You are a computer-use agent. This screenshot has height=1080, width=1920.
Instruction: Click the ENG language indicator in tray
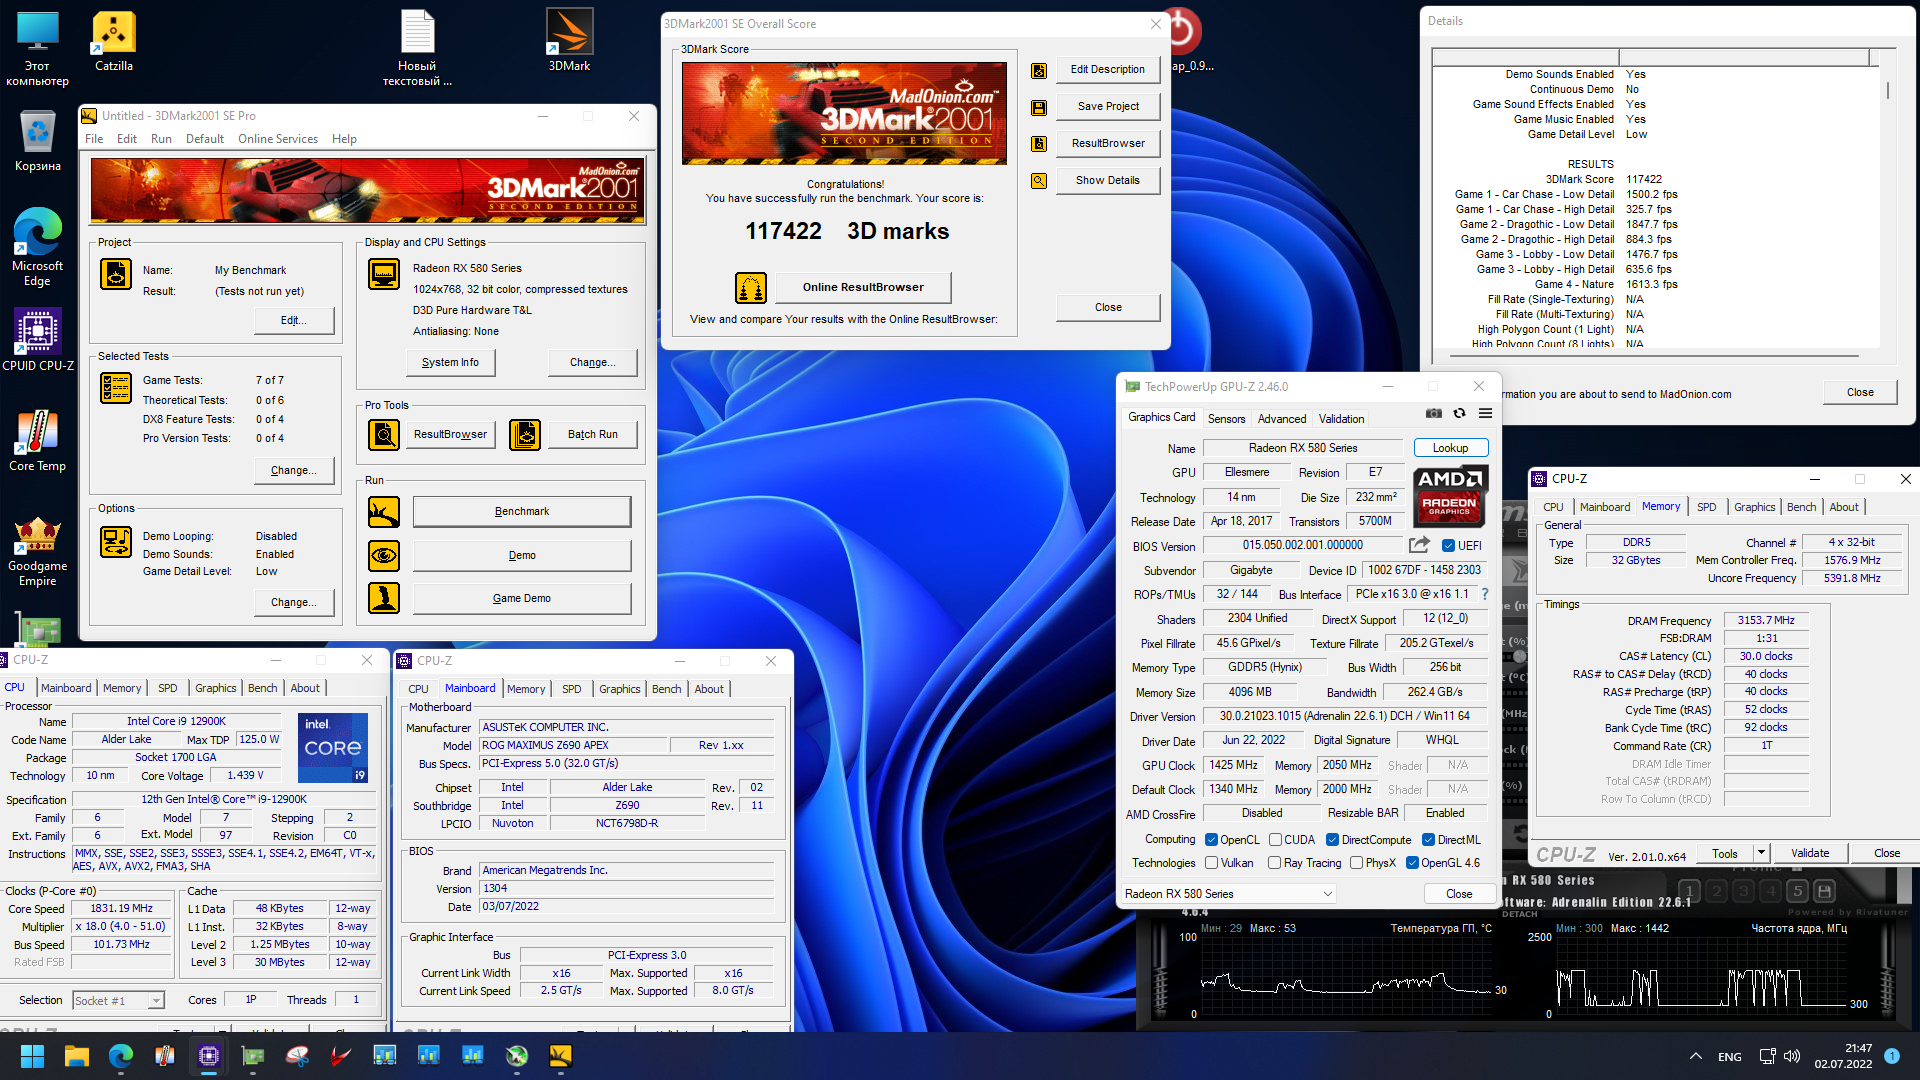(x=1730, y=1057)
